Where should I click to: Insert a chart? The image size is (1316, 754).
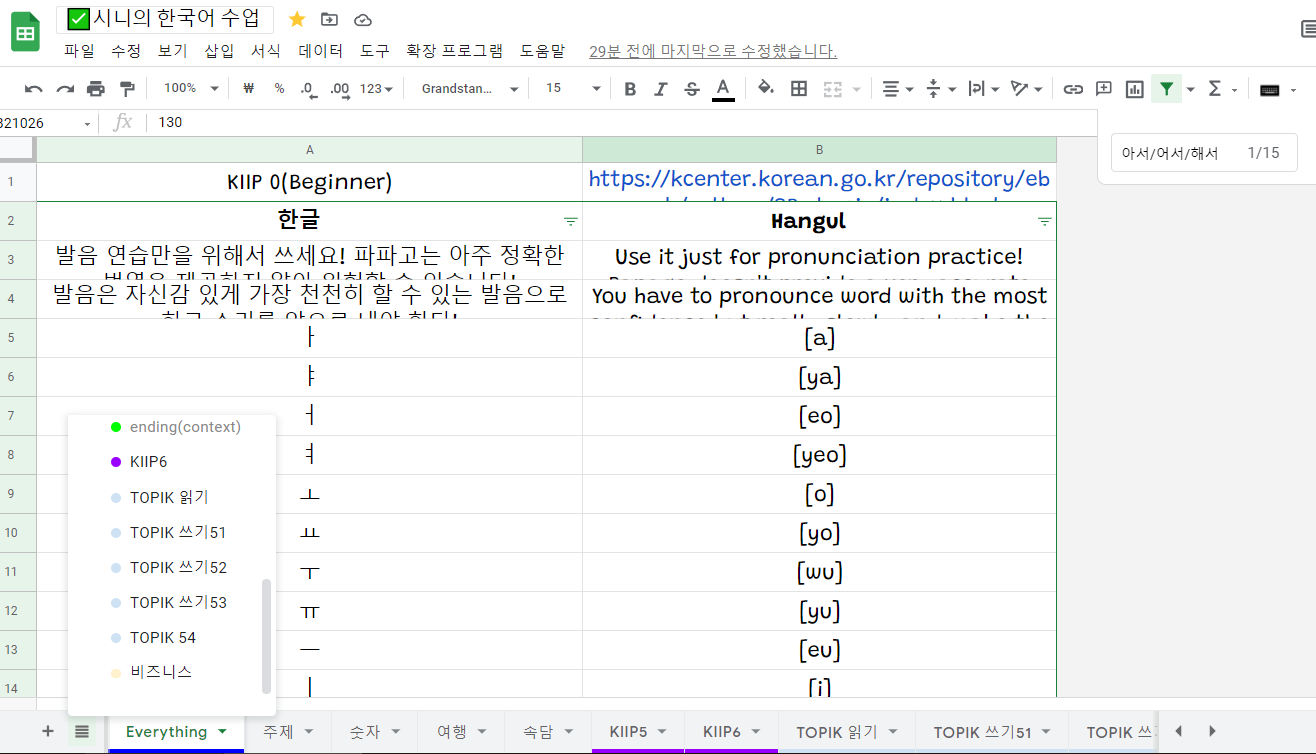[1133, 88]
